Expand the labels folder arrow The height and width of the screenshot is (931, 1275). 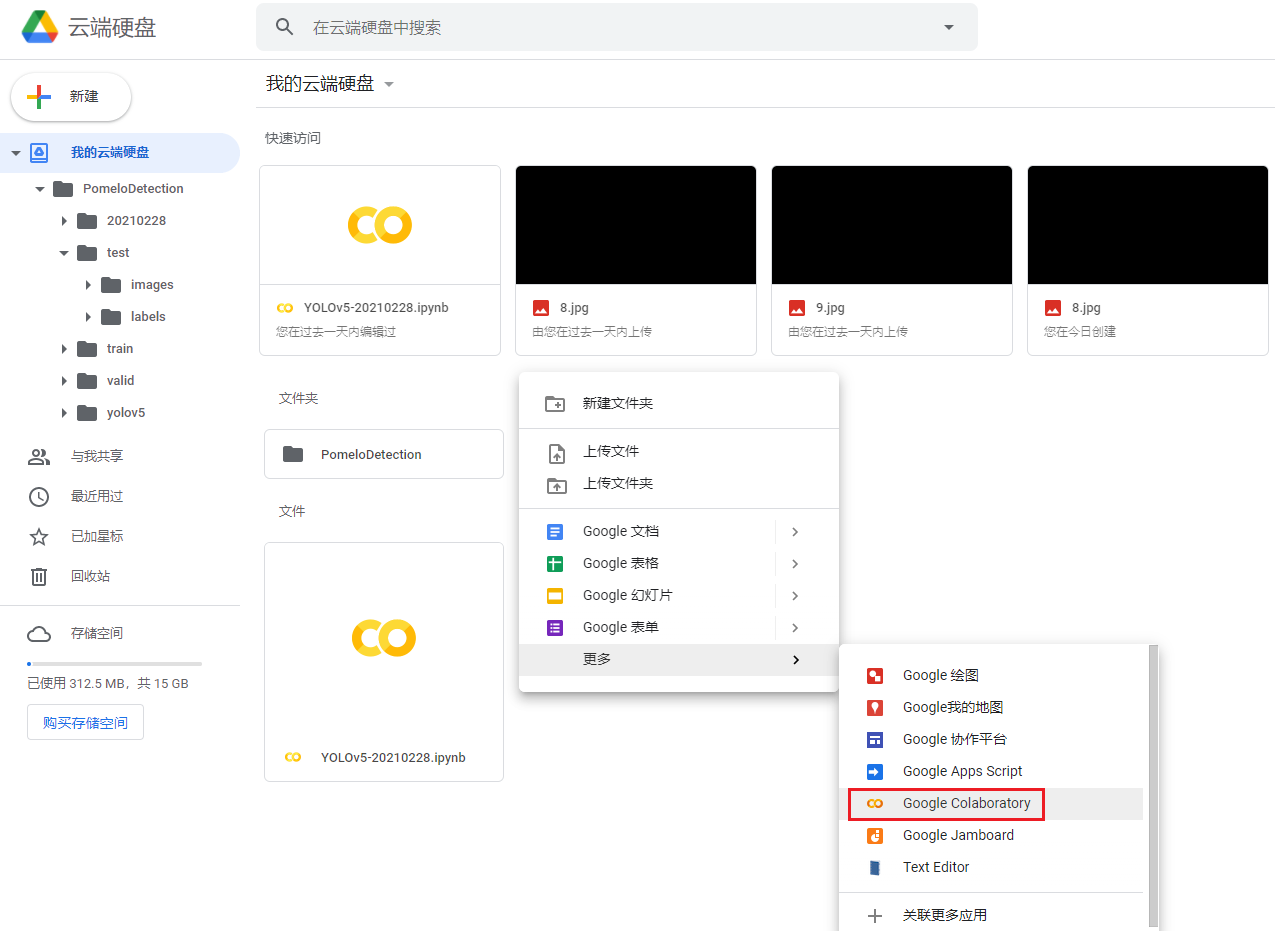(88, 317)
